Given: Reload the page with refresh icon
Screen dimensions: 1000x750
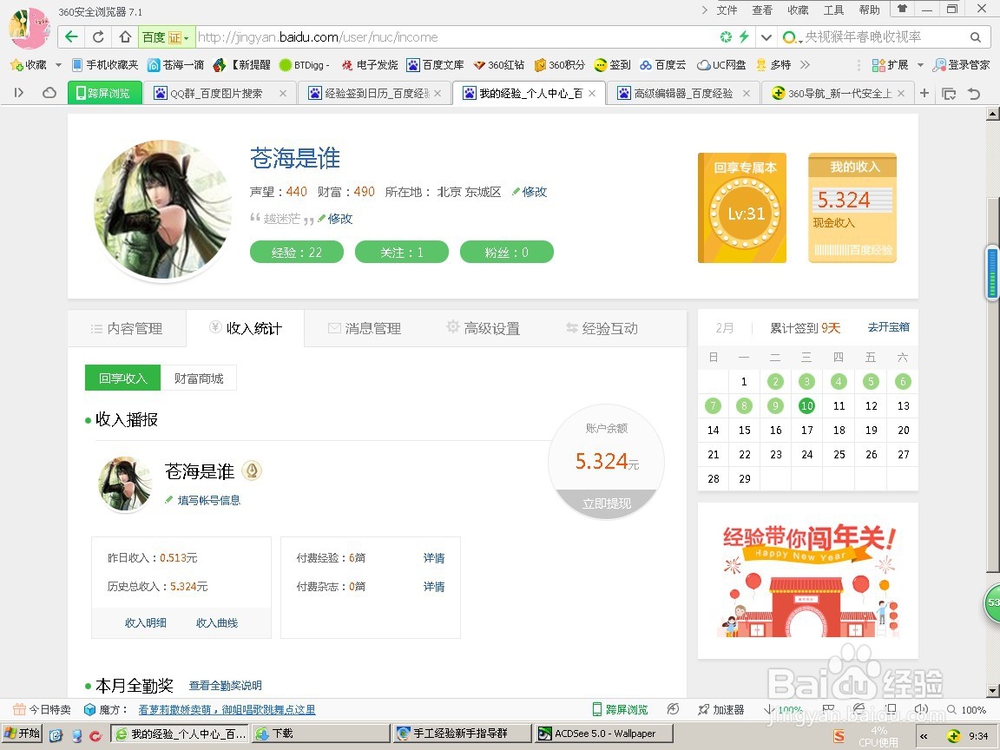Looking at the screenshot, I should (98, 37).
